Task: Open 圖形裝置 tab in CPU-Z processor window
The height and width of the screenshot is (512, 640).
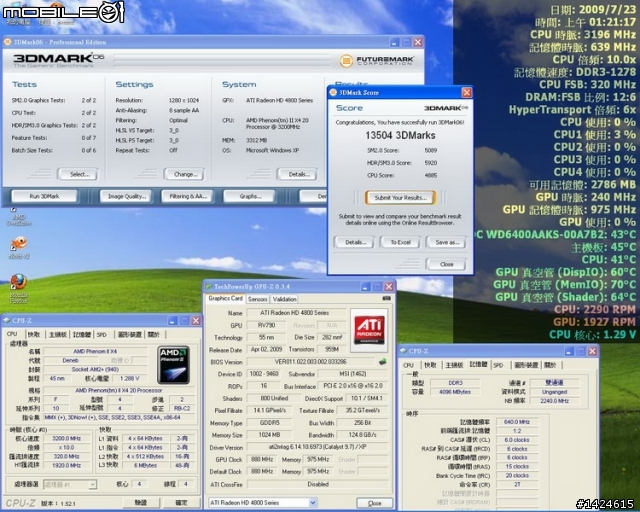Action: coord(129,335)
